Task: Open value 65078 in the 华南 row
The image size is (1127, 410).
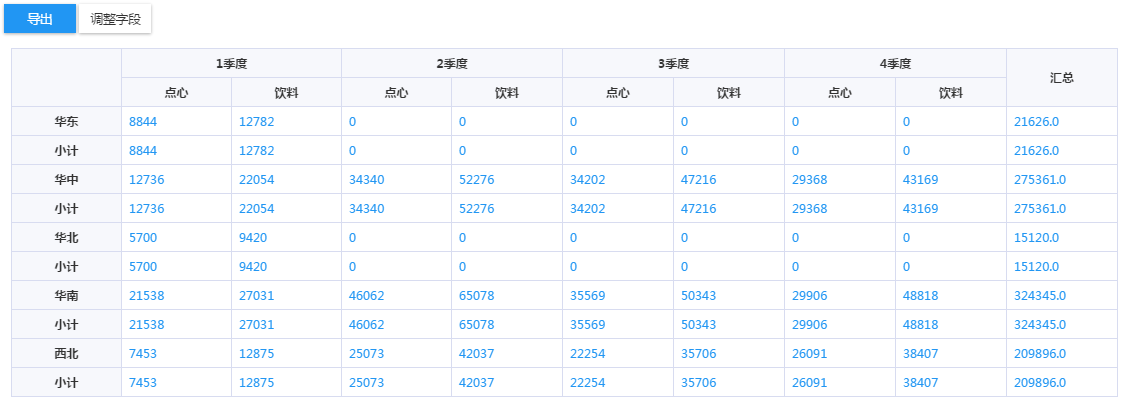Action: coord(477,295)
